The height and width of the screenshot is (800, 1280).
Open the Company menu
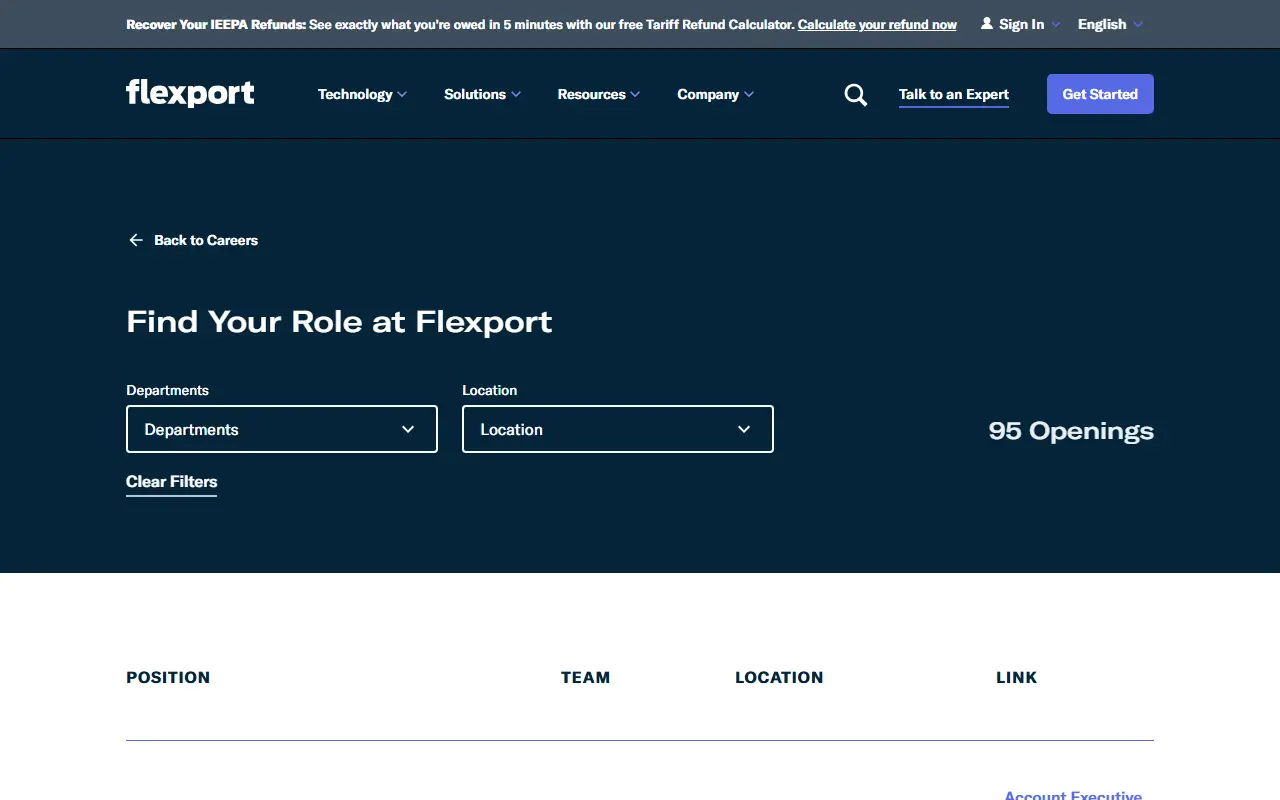[715, 94]
